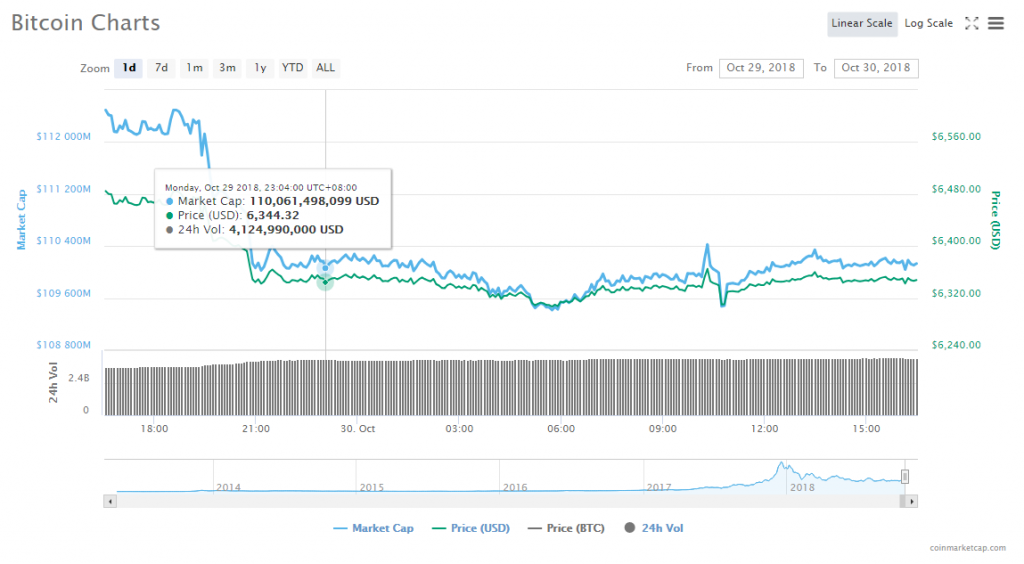This screenshot has height=564, width=1024.
Task: Set zoom to 1m range
Action: pos(194,68)
